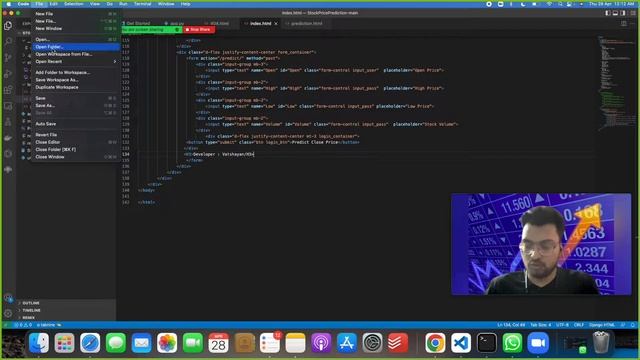Toggle bottom panel layout icon in title bar
Viewport: 640px width, 360px height.
coord(615,13)
